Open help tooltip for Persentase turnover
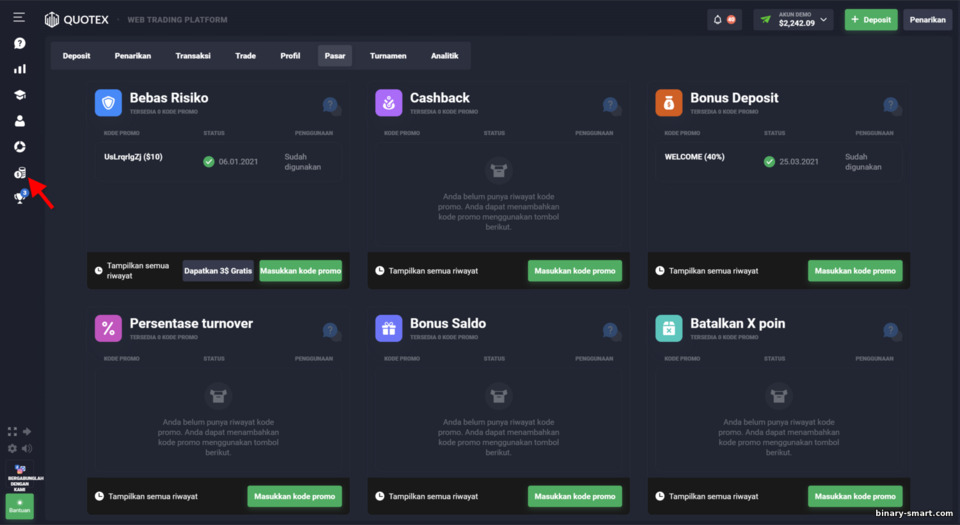Image resolution: width=960 pixels, height=525 pixels. point(331,332)
